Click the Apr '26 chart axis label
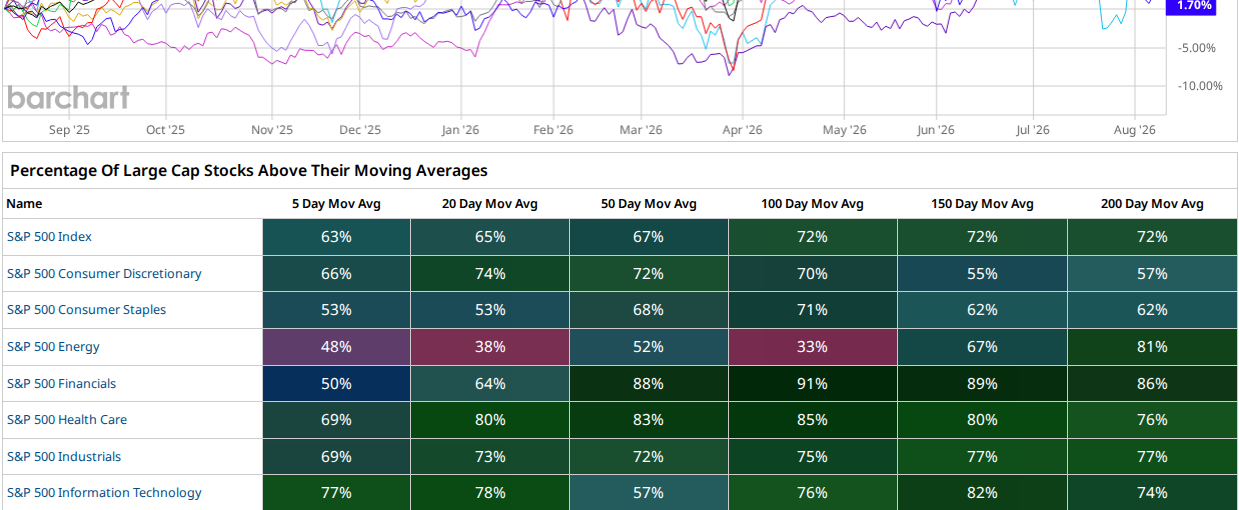 742,130
